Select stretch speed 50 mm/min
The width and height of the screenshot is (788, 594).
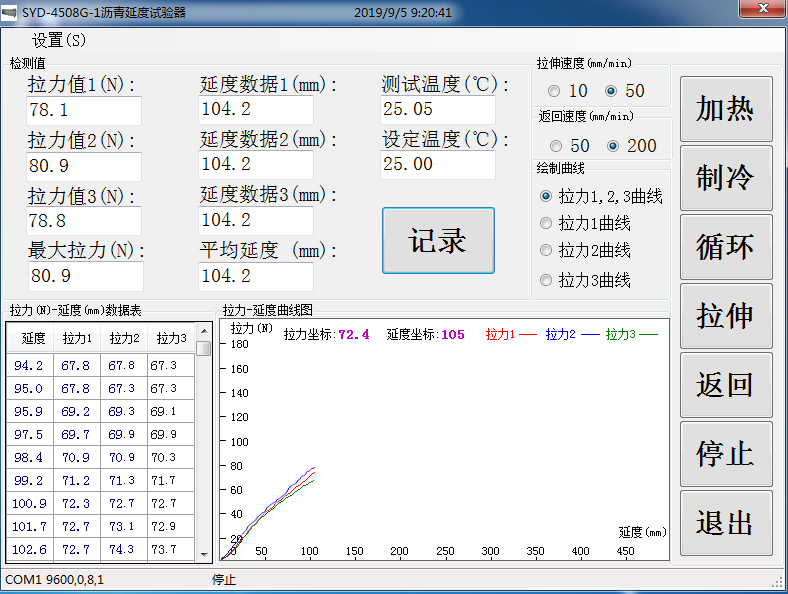pos(611,91)
